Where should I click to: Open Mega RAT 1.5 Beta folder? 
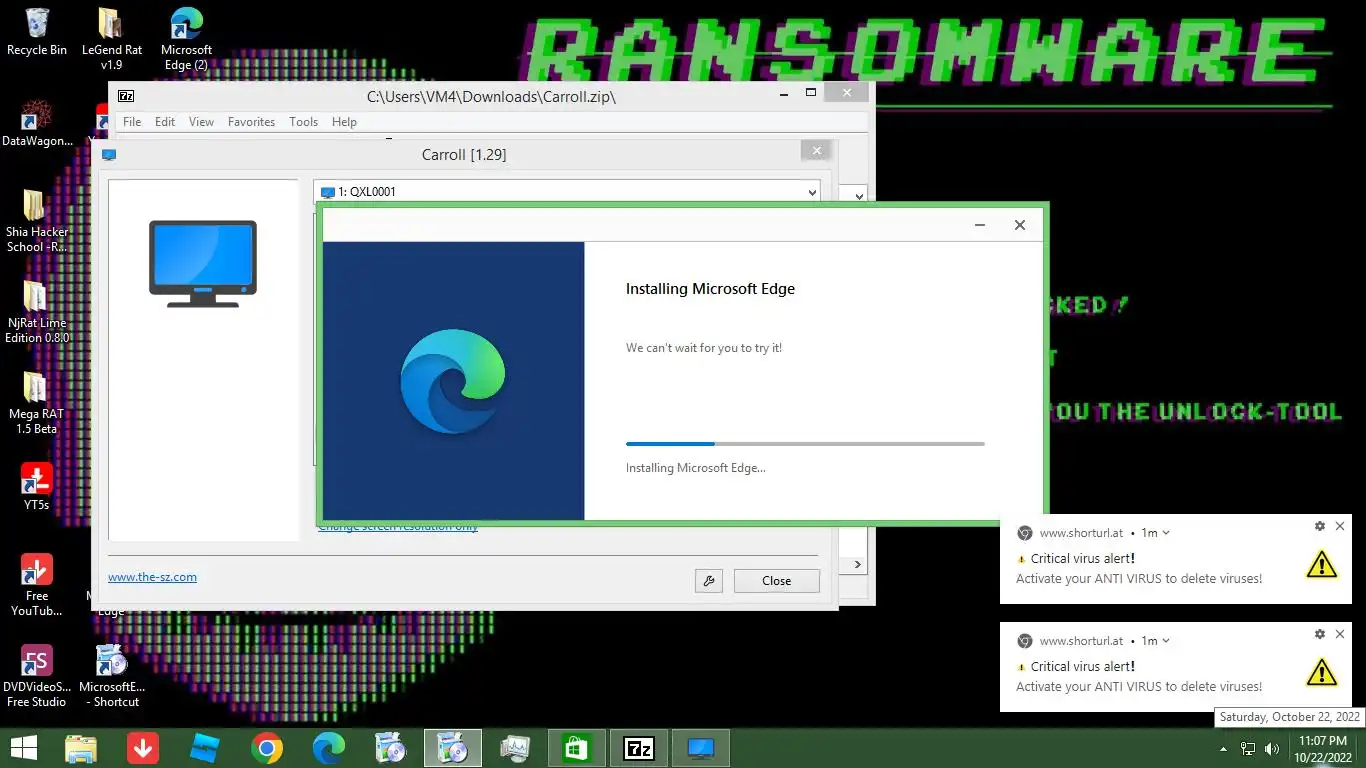pos(37,403)
